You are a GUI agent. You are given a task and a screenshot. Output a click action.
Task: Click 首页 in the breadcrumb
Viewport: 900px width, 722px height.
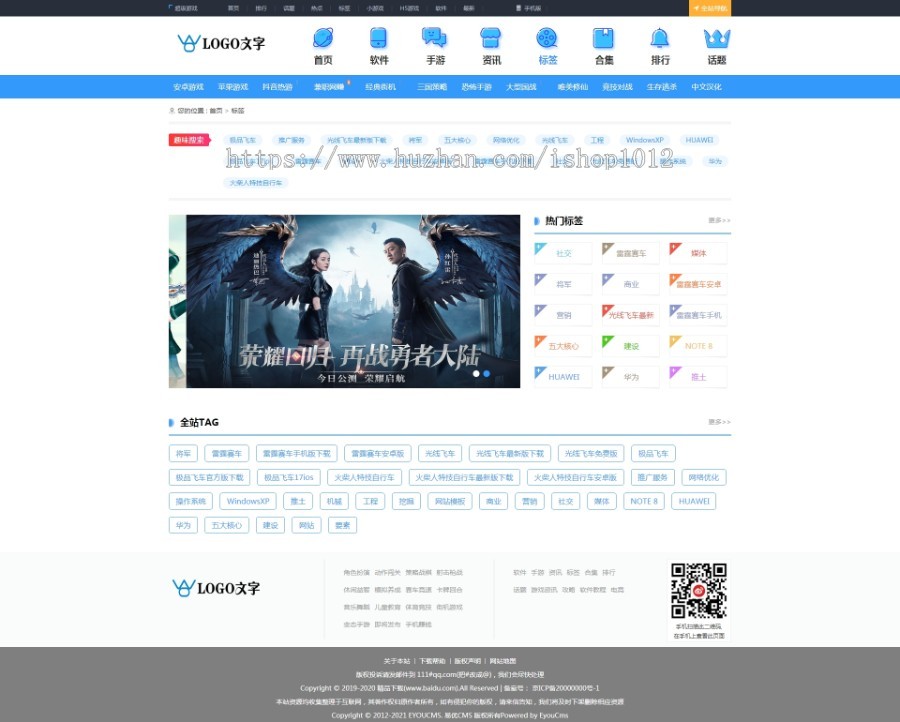tap(215, 111)
